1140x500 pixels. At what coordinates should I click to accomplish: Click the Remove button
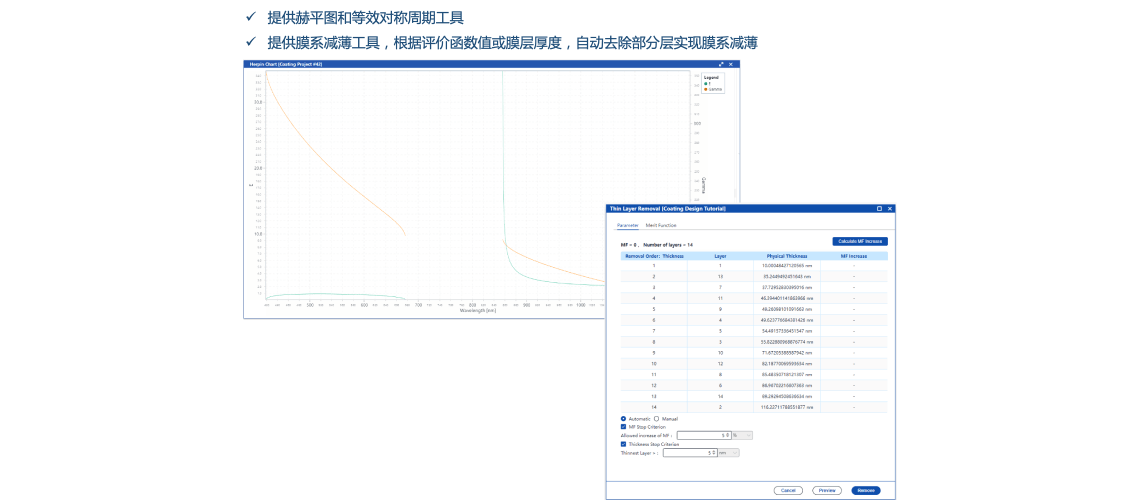tap(865, 490)
